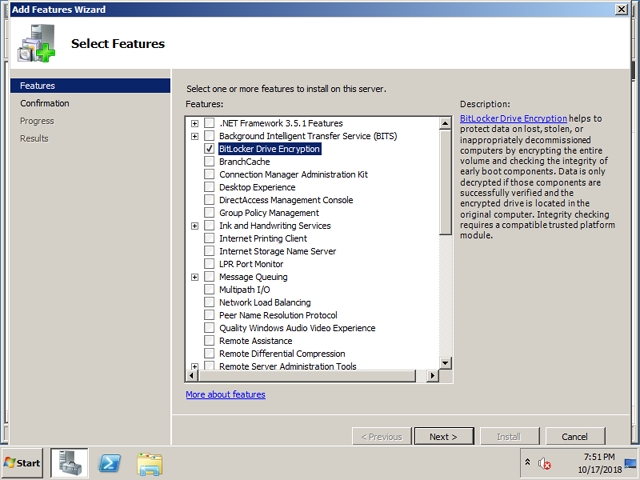Check Background Intelligent Transfer Service (BITS) box
Viewport: 640px width, 480px height.
coord(209,136)
